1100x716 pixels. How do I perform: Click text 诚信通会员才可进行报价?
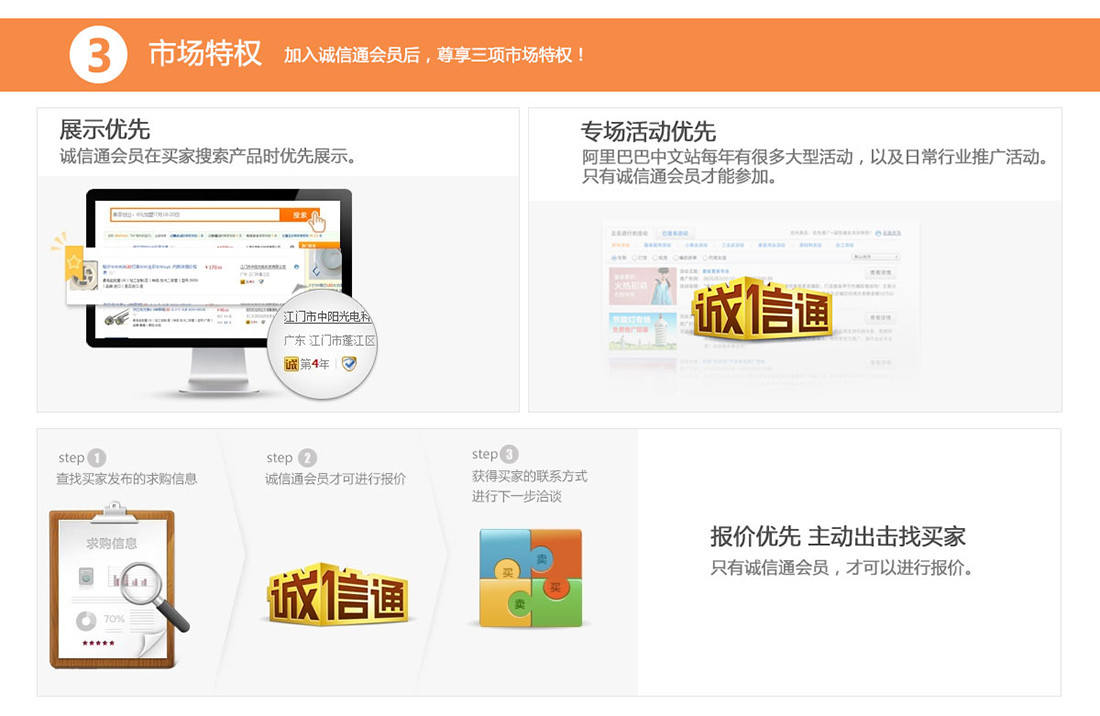(x=335, y=479)
